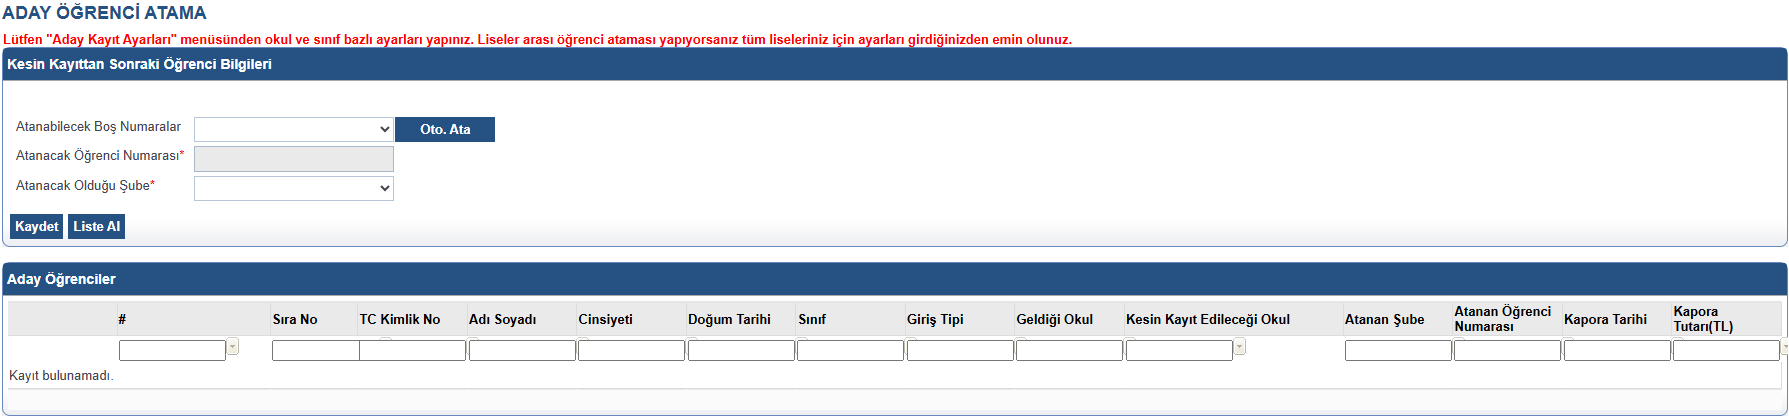Image resolution: width=1789 pixels, height=420 pixels.
Task: Sort by the Sıra No column header
Action: (295, 320)
